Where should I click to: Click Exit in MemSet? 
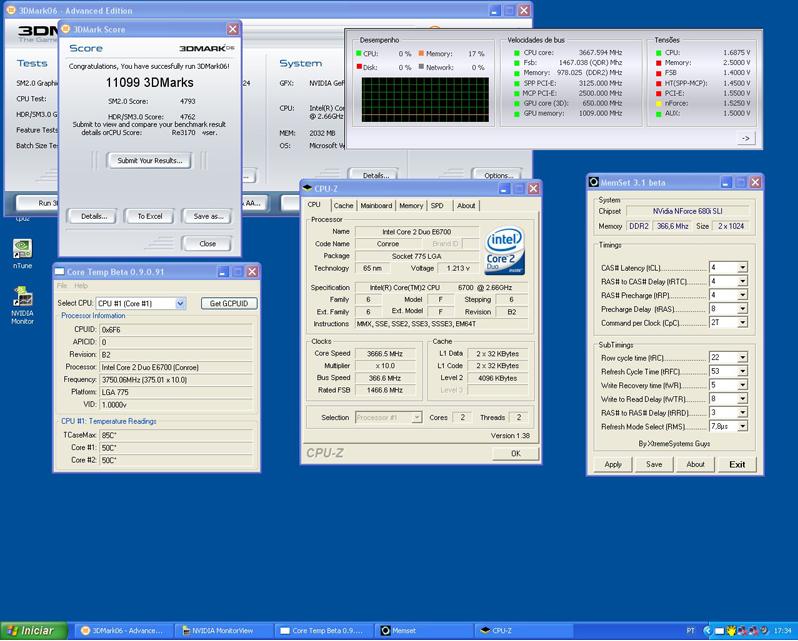[737, 464]
